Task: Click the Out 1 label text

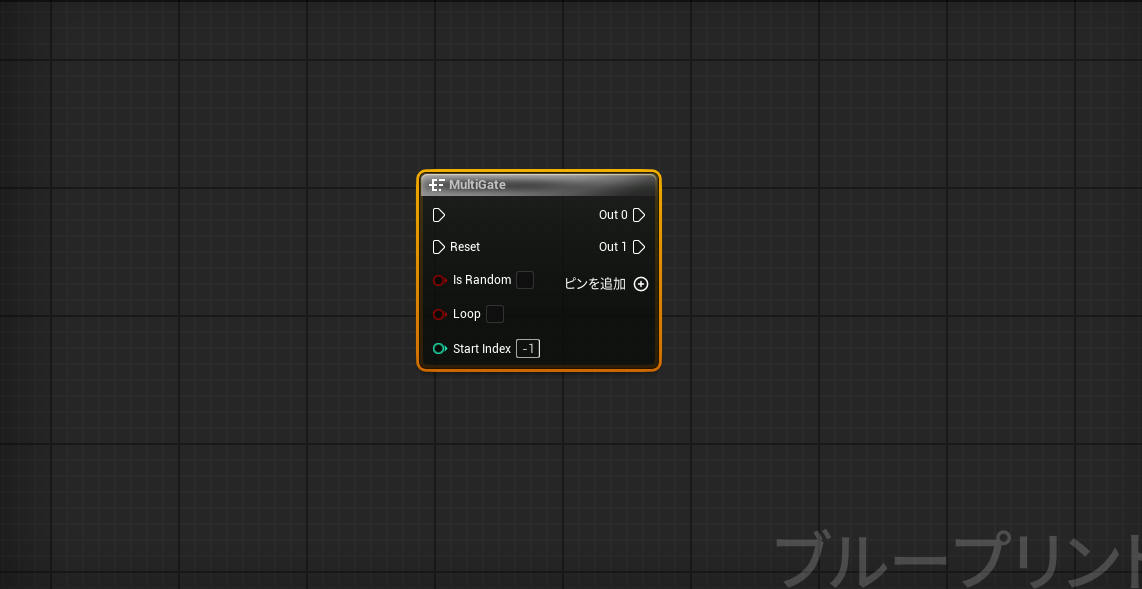Action: (x=611, y=247)
